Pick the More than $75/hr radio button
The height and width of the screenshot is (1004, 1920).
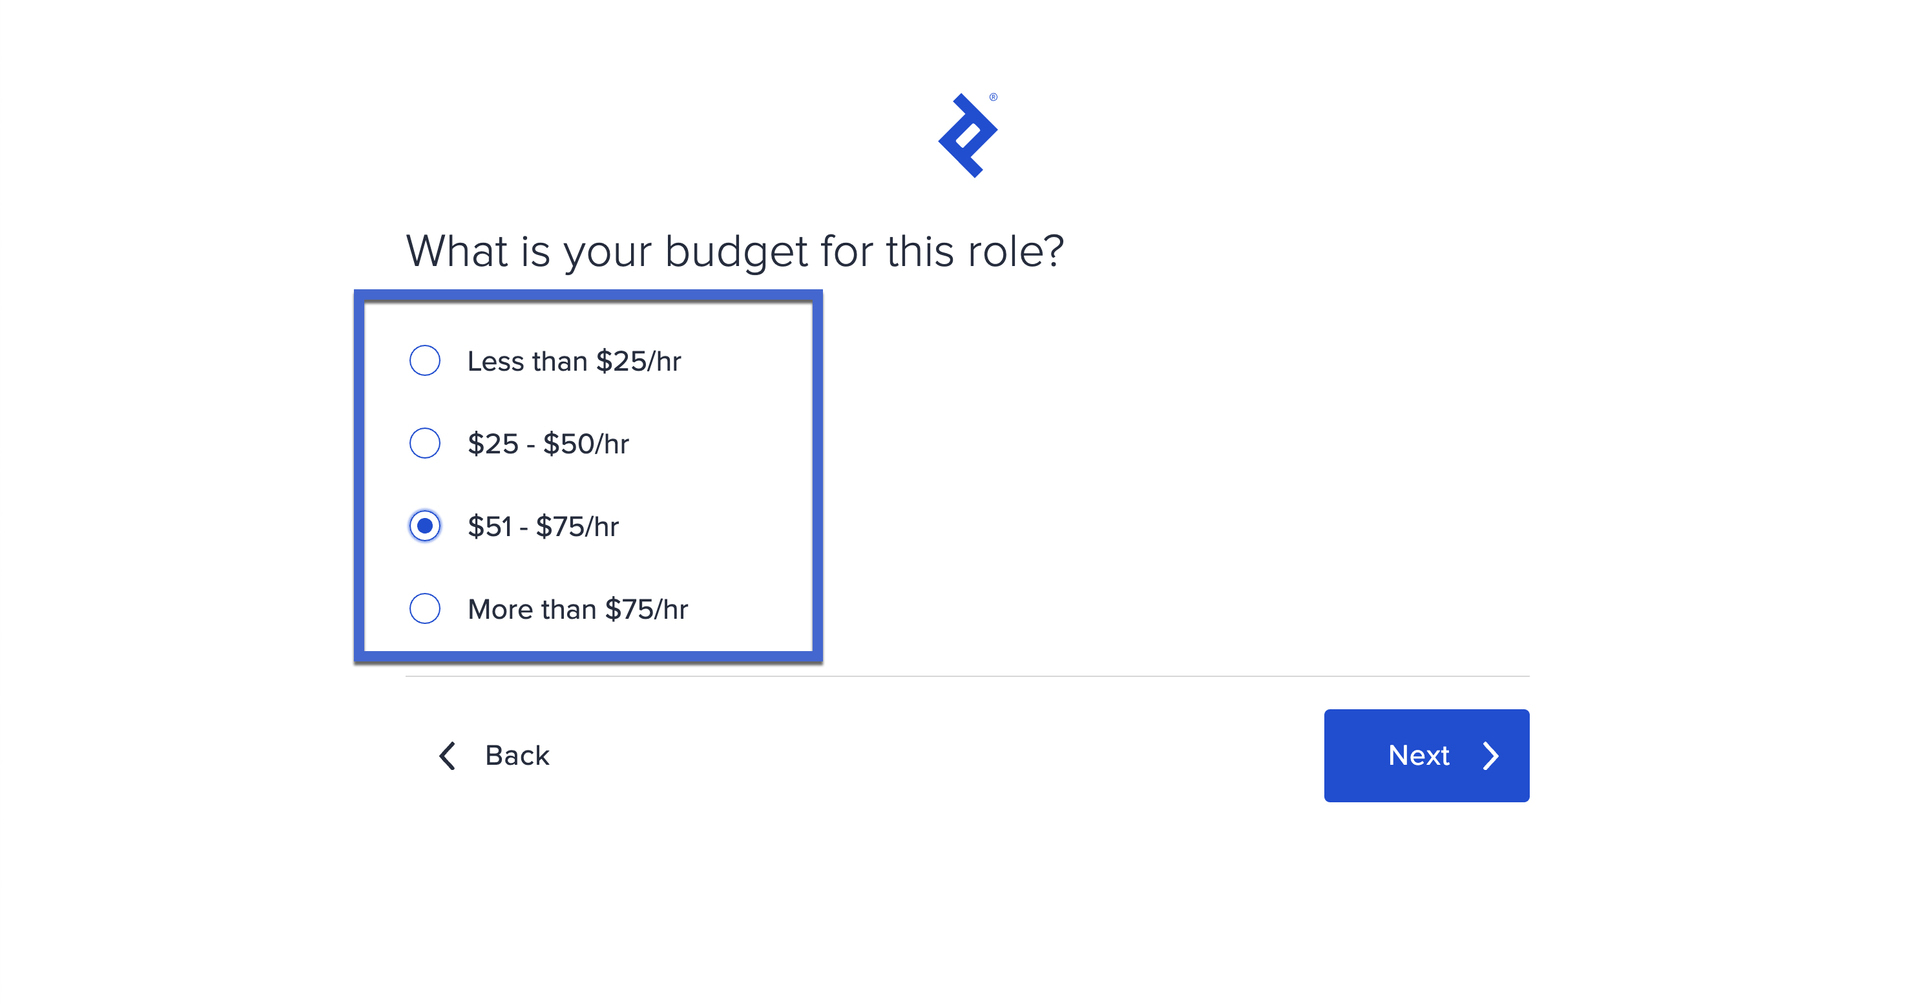425,608
